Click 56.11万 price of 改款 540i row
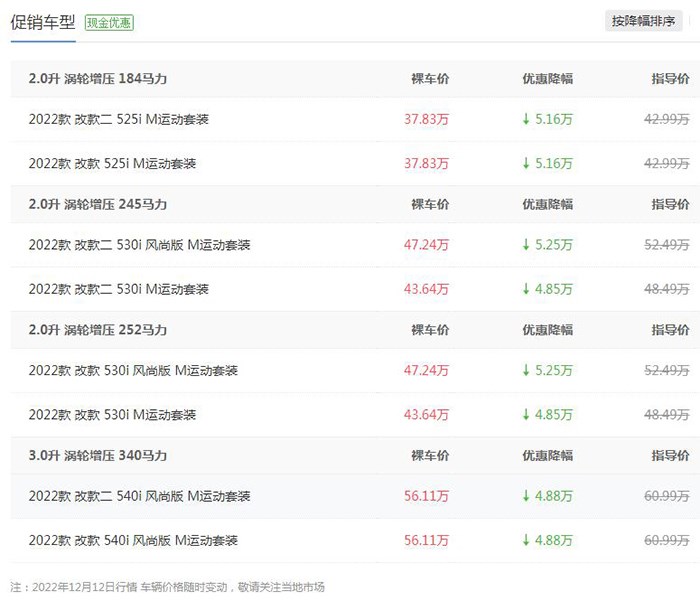The width and height of the screenshot is (700, 601). (426, 540)
